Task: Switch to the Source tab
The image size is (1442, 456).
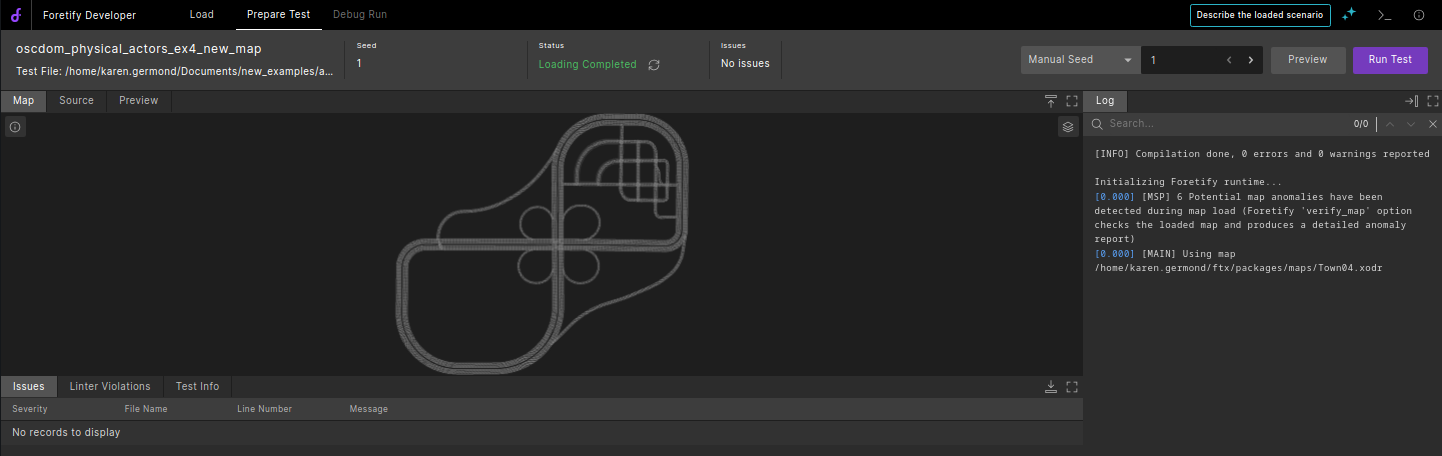Action: (x=76, y=101)
